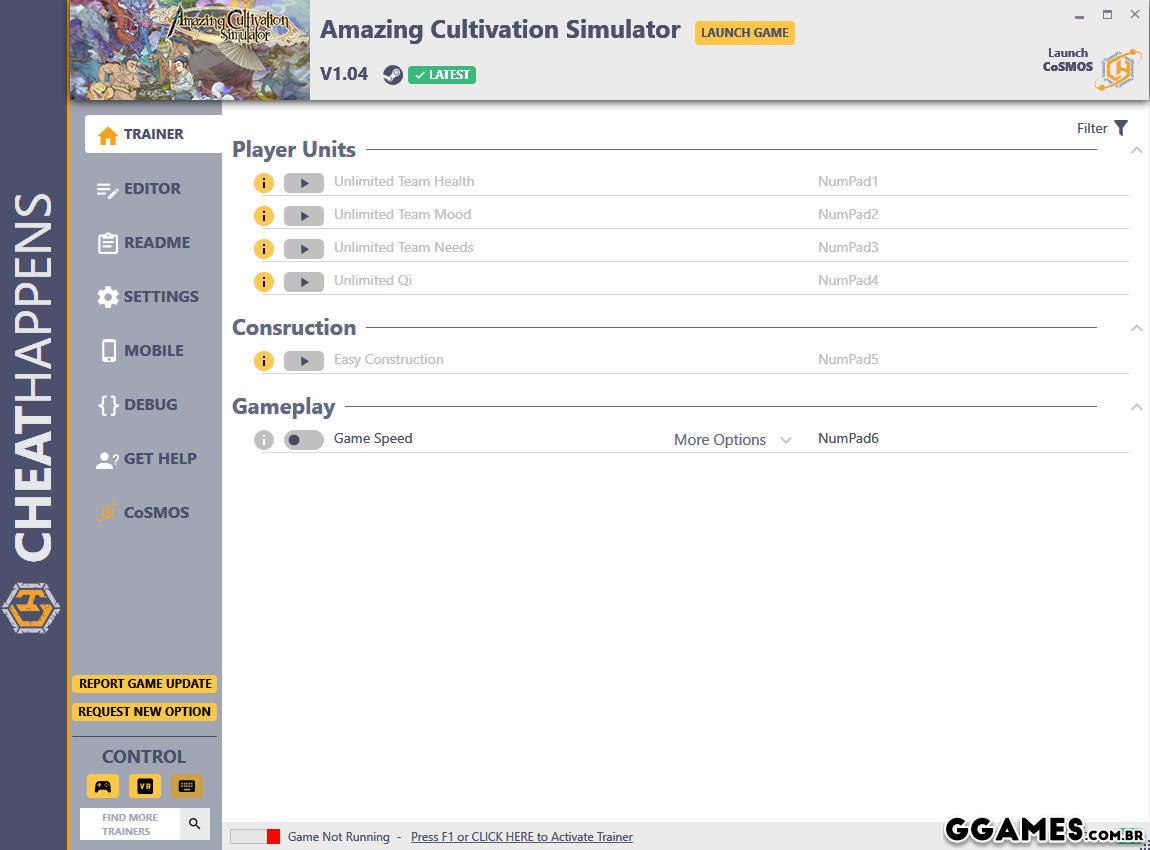Activate the Unlimited Team Mood cheat
The image size is (1150, 850).
click(x=303, y=216)
